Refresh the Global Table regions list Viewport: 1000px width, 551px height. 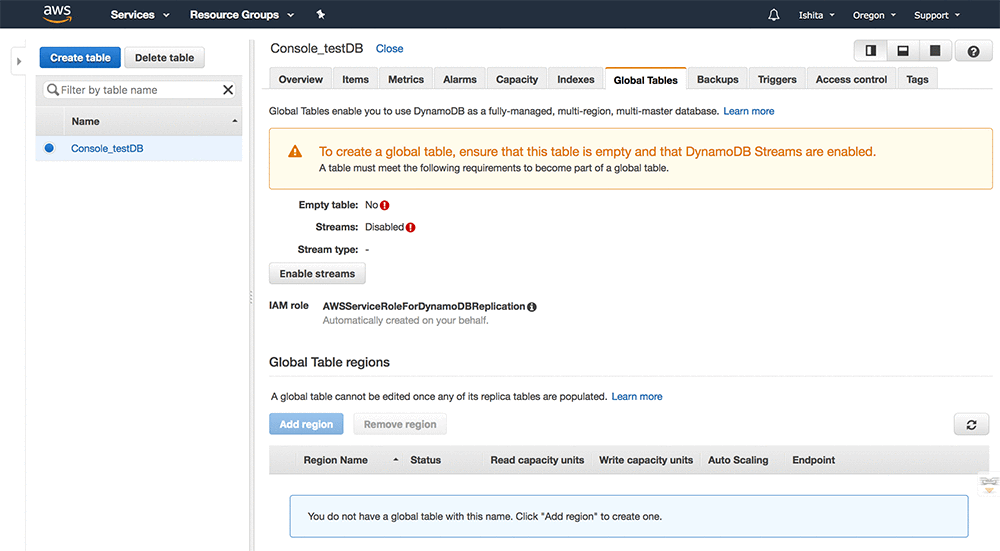[x=971, y=425]
